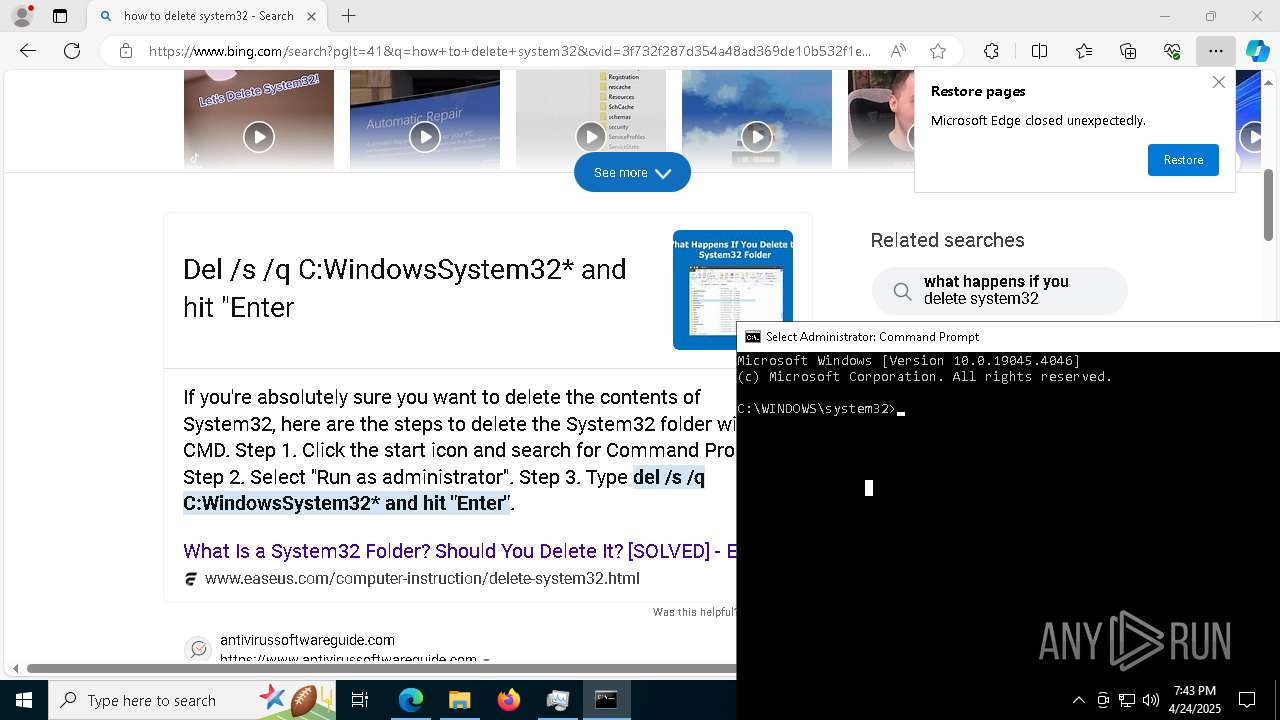Play the blue sky video thumbnail
1280x720 pixels.
click(x=757, y=136)
